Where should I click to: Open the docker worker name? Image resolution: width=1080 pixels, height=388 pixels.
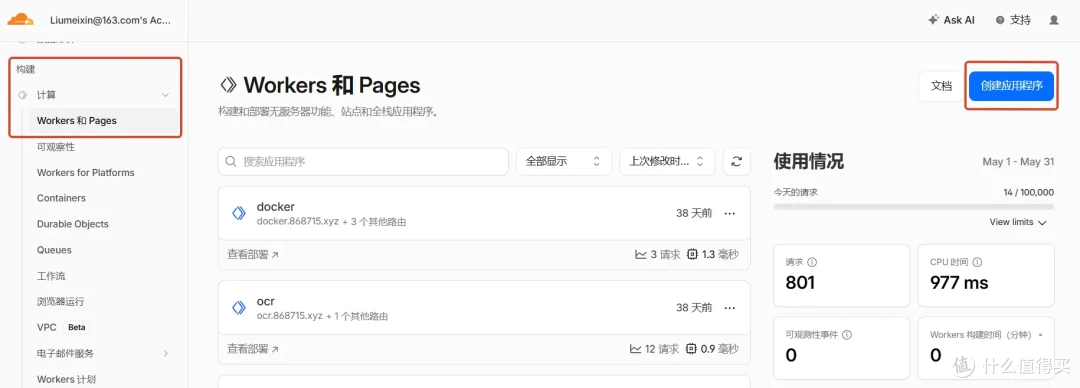(x=276, y=207)
